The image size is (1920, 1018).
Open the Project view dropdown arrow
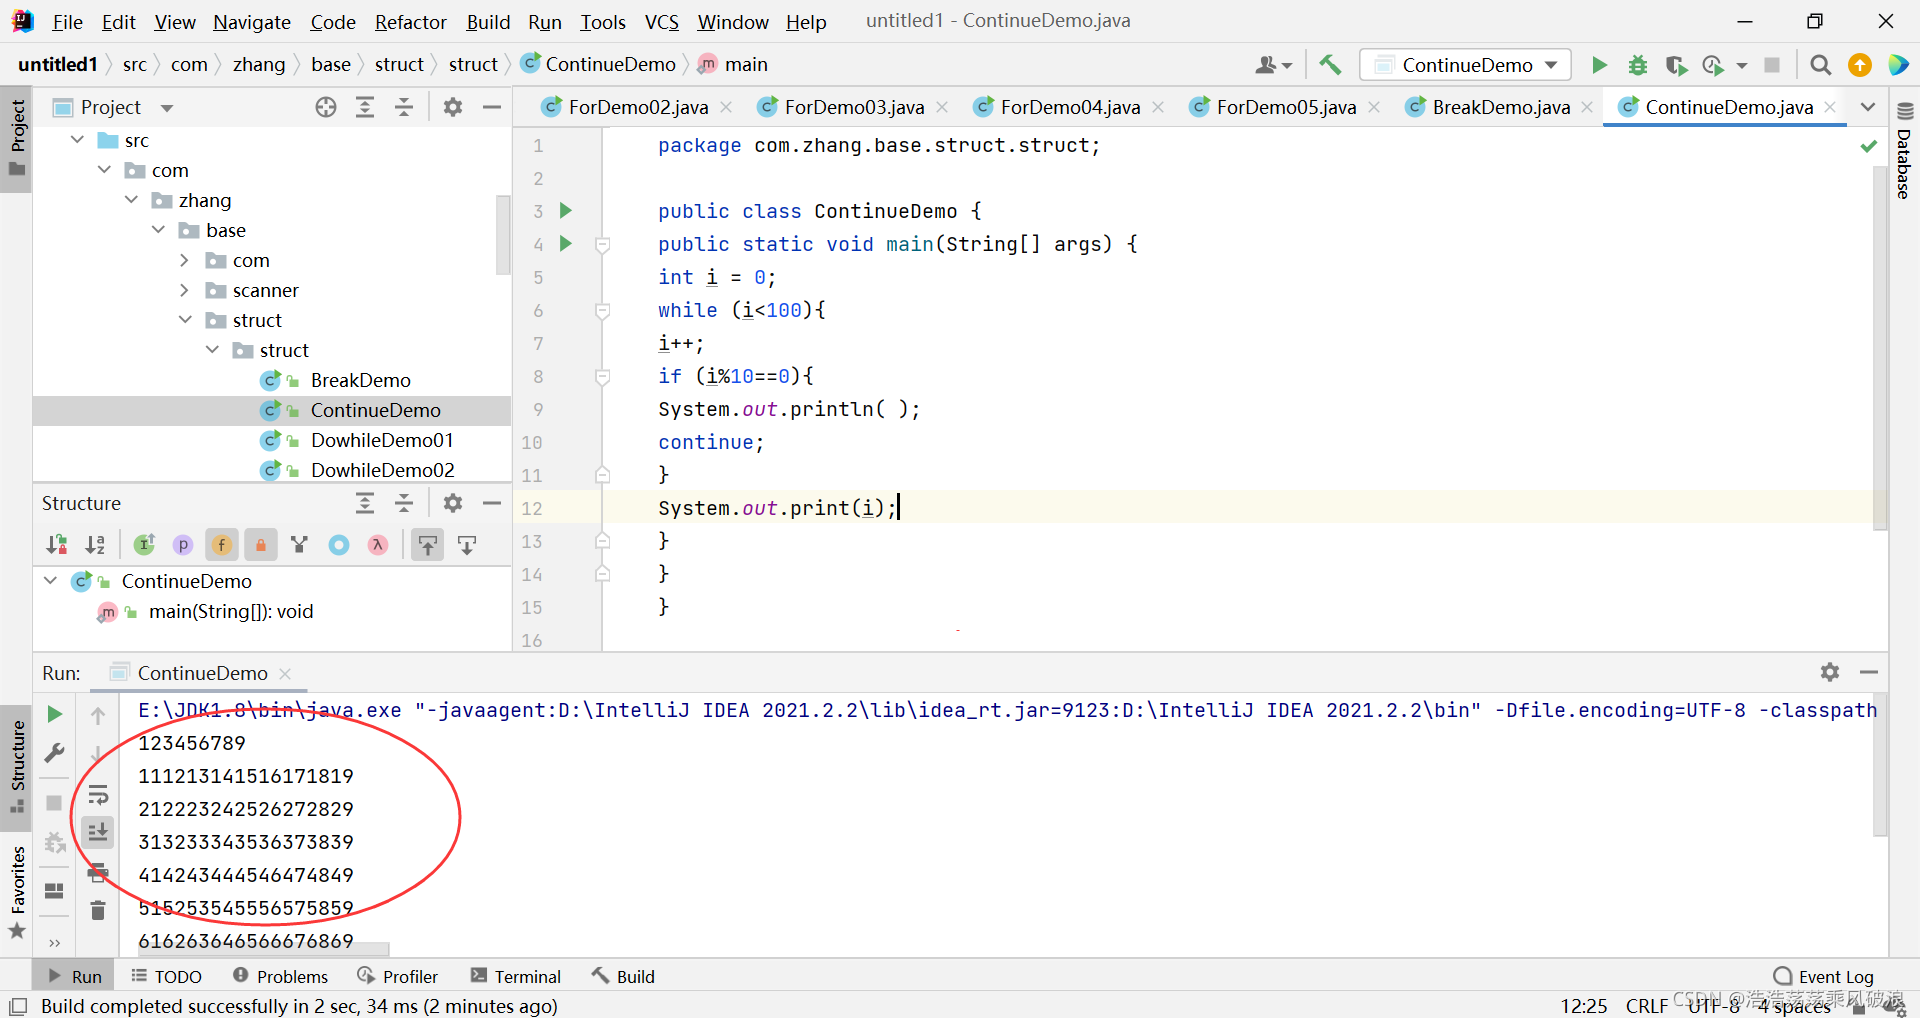pyautogui.click(x=167, y=108)
